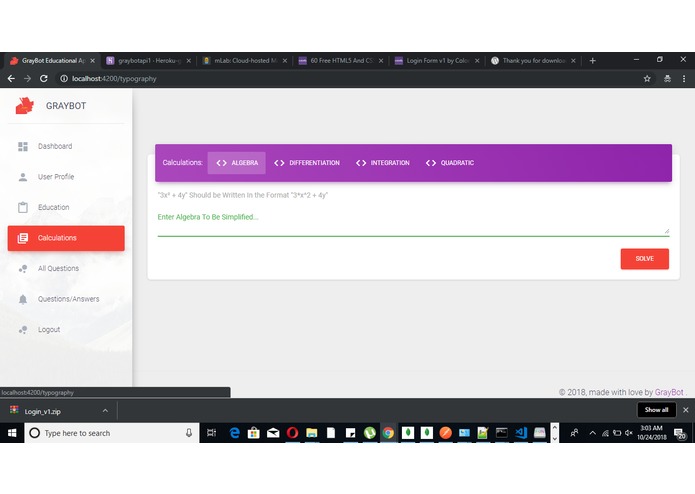Close the mLab browser tab
This screenshot has width=695, height=494.
coord(285,61)
